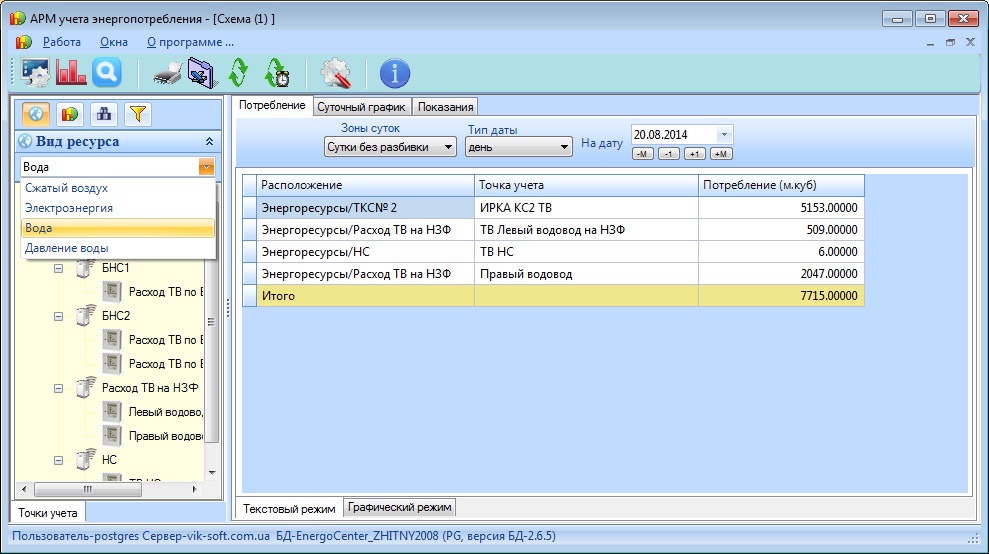Open the Зоны суток dropdown

point(390,147)
